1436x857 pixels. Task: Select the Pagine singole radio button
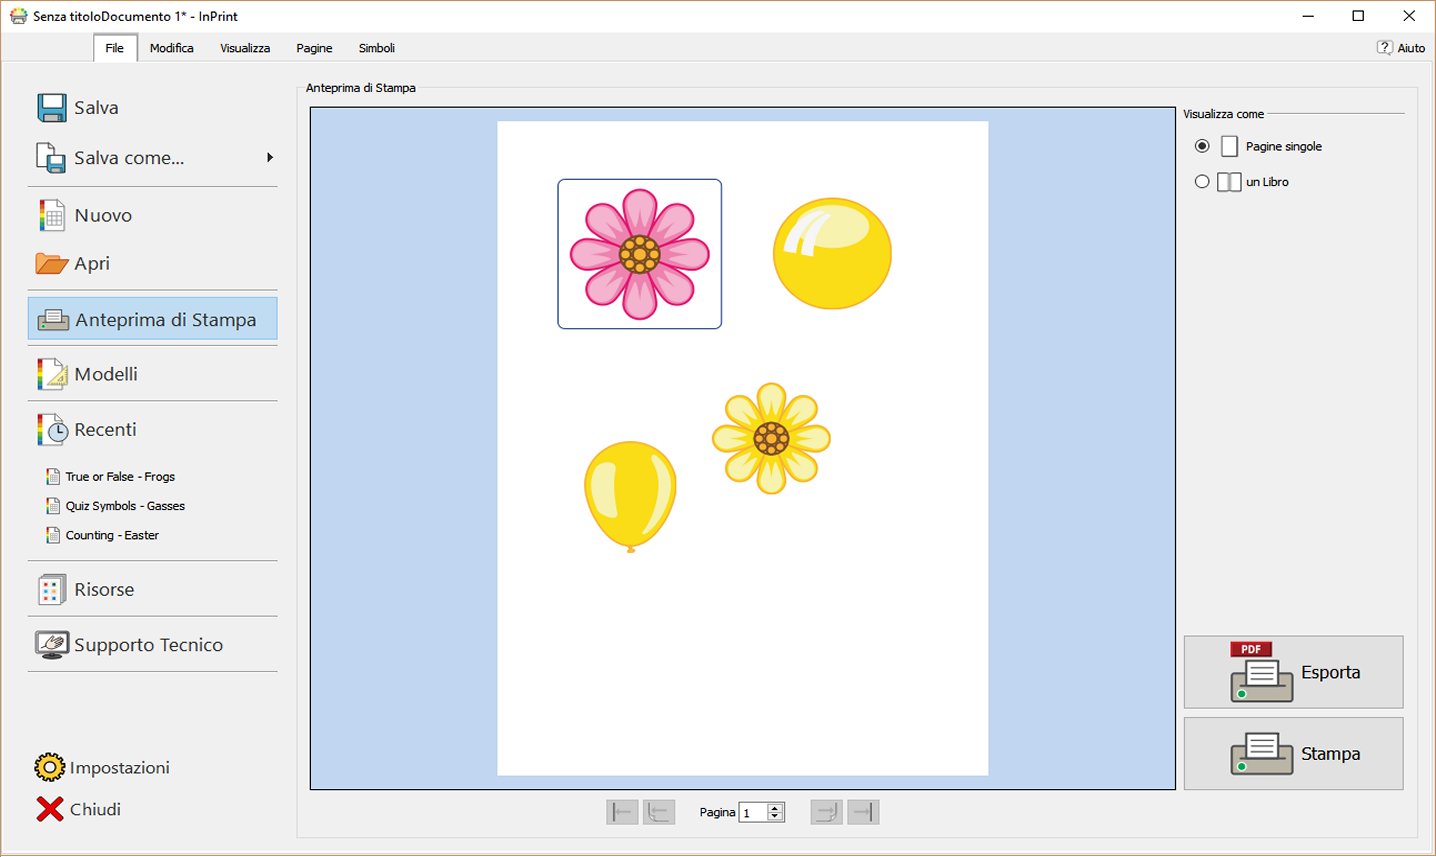pos(1201,146)
